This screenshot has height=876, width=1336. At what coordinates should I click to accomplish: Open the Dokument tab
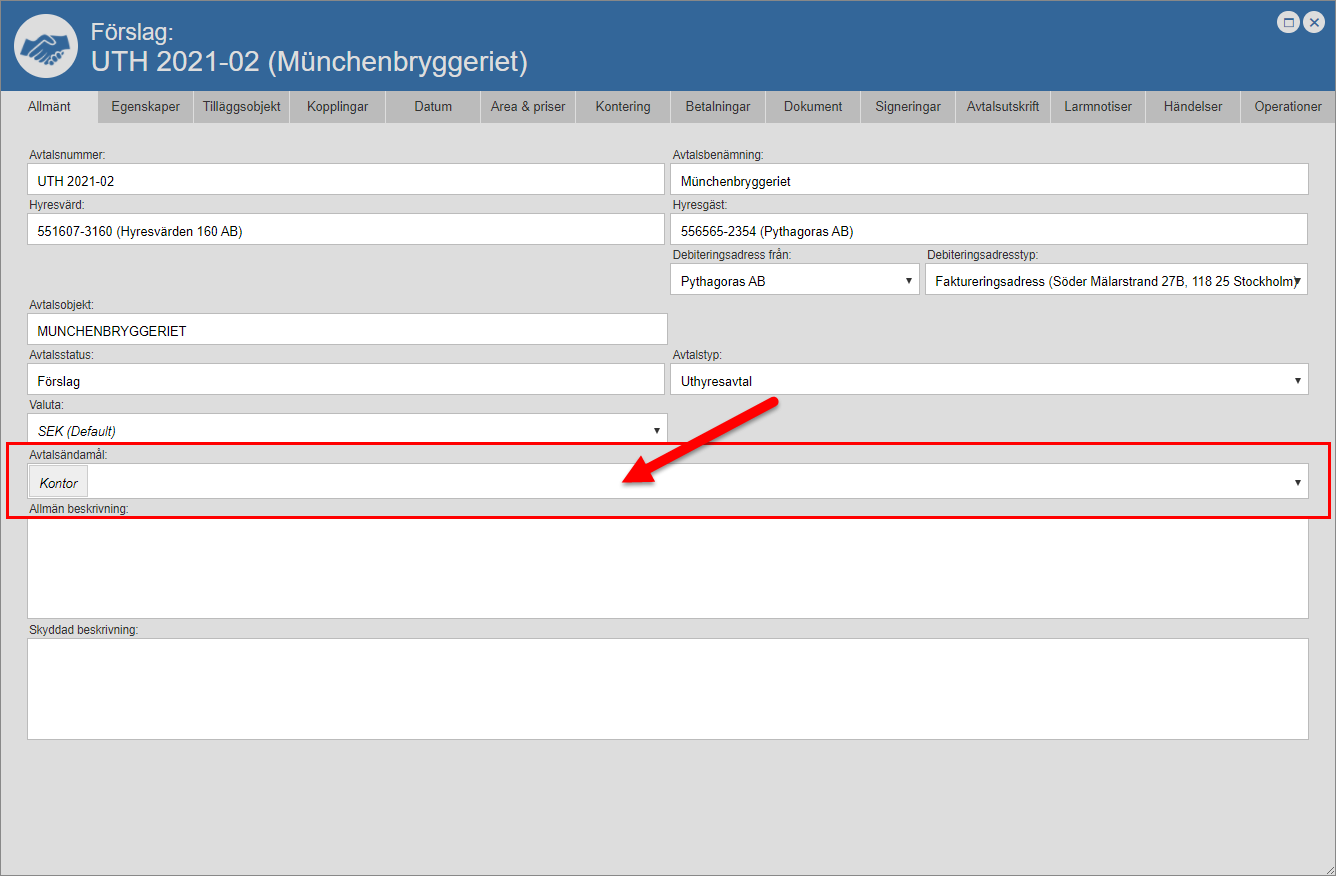tap(813, 107)
